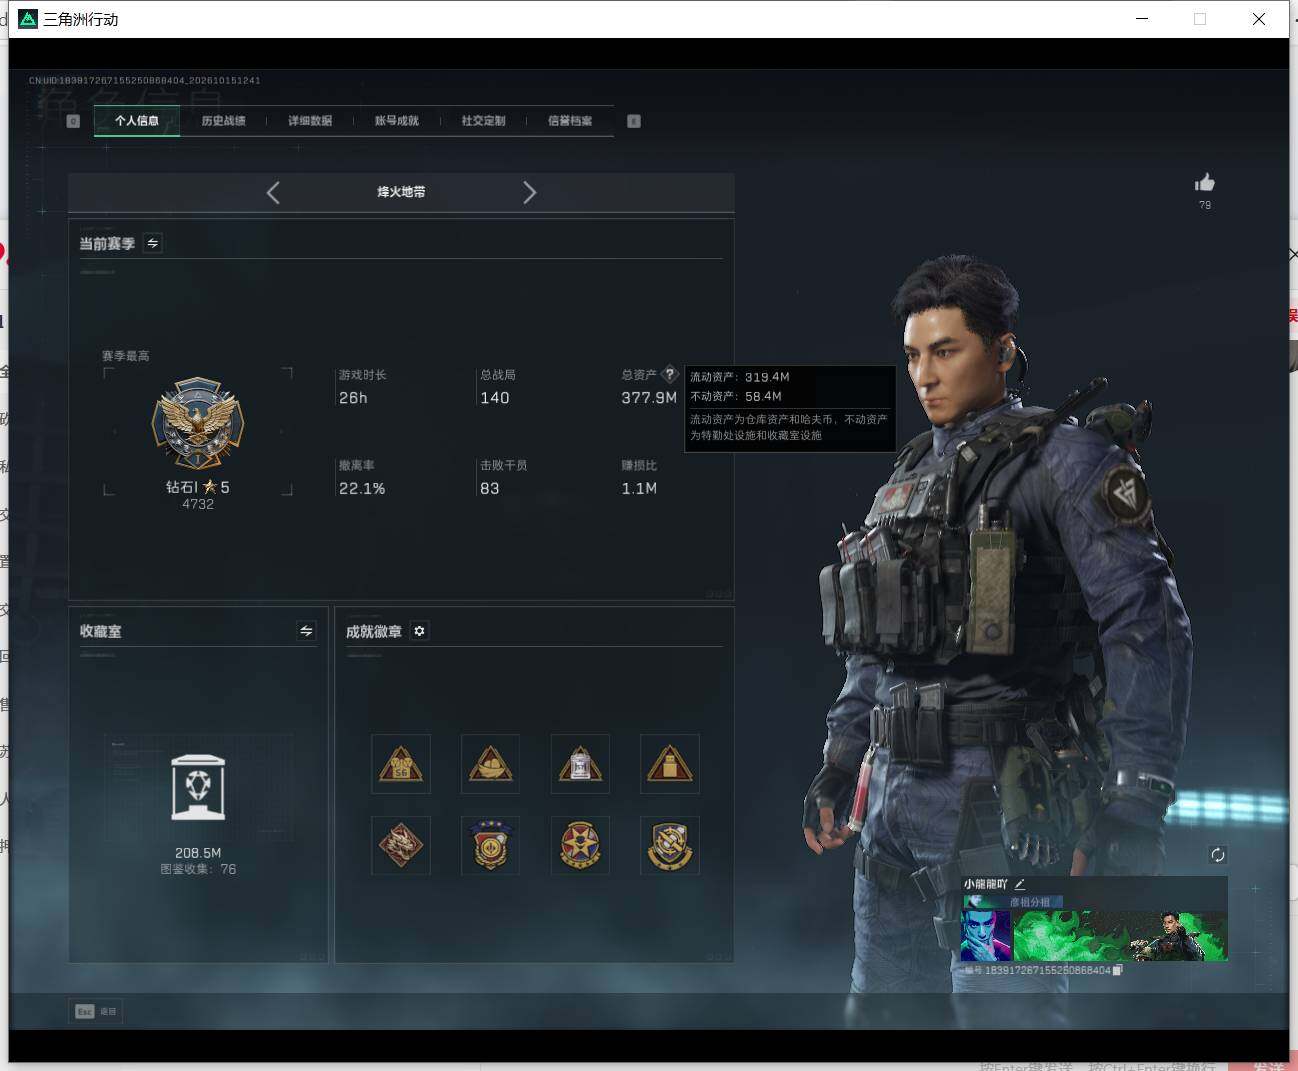Switch to the 社交定制 tab
Viewport: 1298px width, 1071px height.
483,121
